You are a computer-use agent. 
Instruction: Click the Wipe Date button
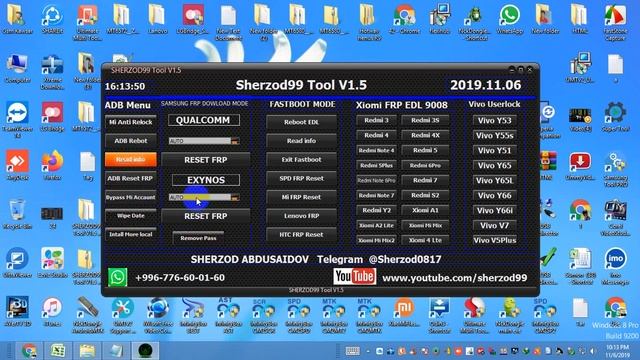[131, 216]
